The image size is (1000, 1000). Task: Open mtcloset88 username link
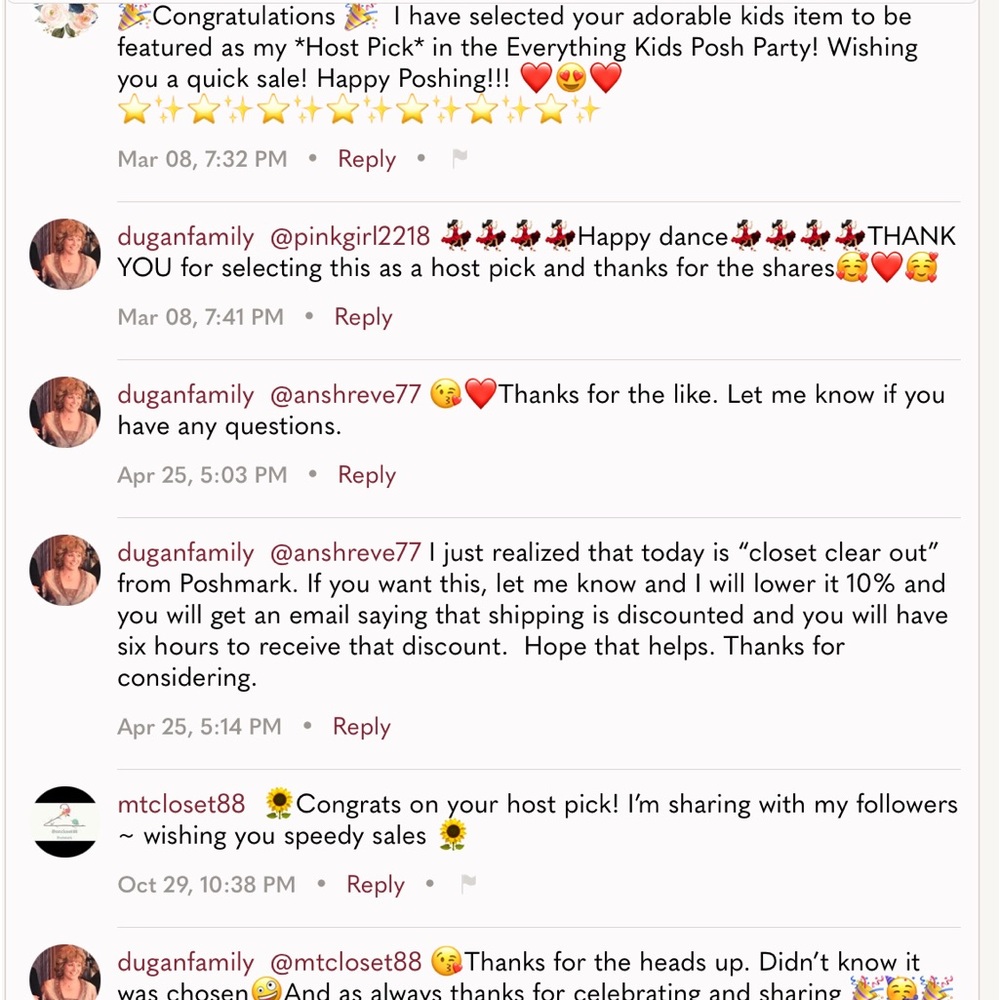pos(181,804)
